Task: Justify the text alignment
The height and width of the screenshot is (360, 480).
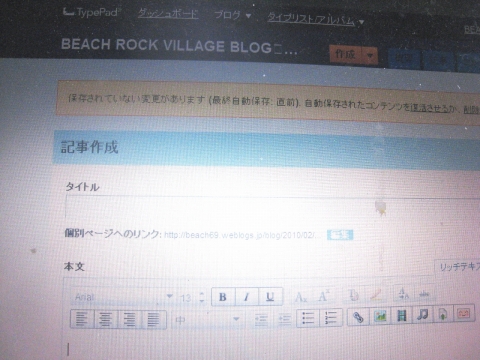Action: pyautogui.click(x=154, y=319)
